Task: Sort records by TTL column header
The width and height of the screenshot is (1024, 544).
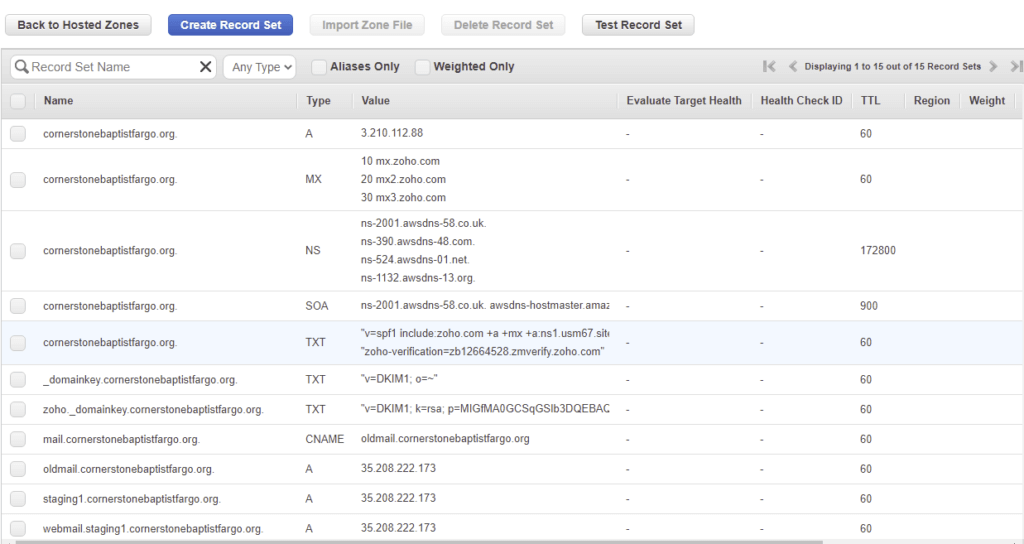Action: (870, 101)
